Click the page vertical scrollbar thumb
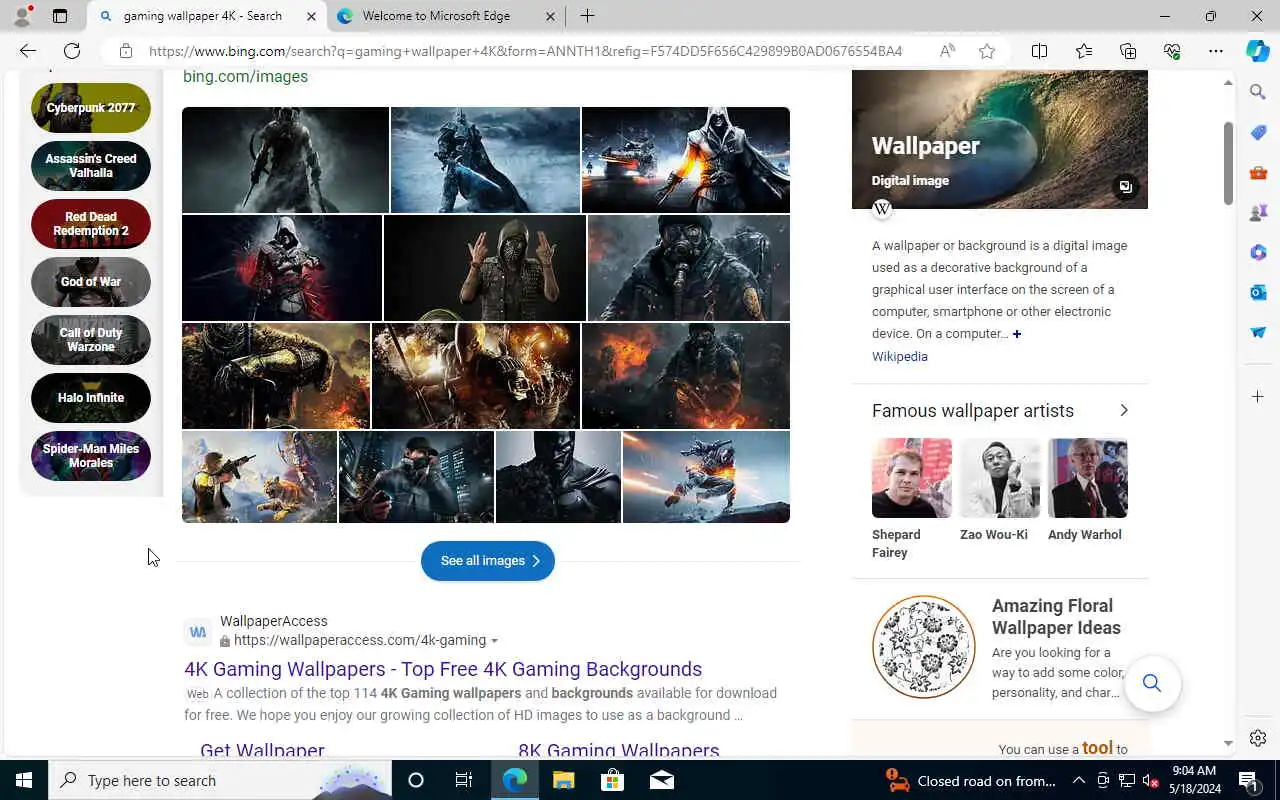 1228,164
